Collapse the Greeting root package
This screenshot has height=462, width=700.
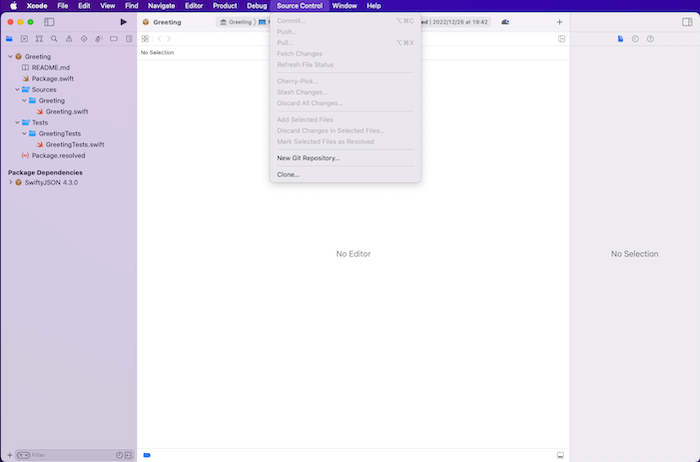[x=10, y=57]
